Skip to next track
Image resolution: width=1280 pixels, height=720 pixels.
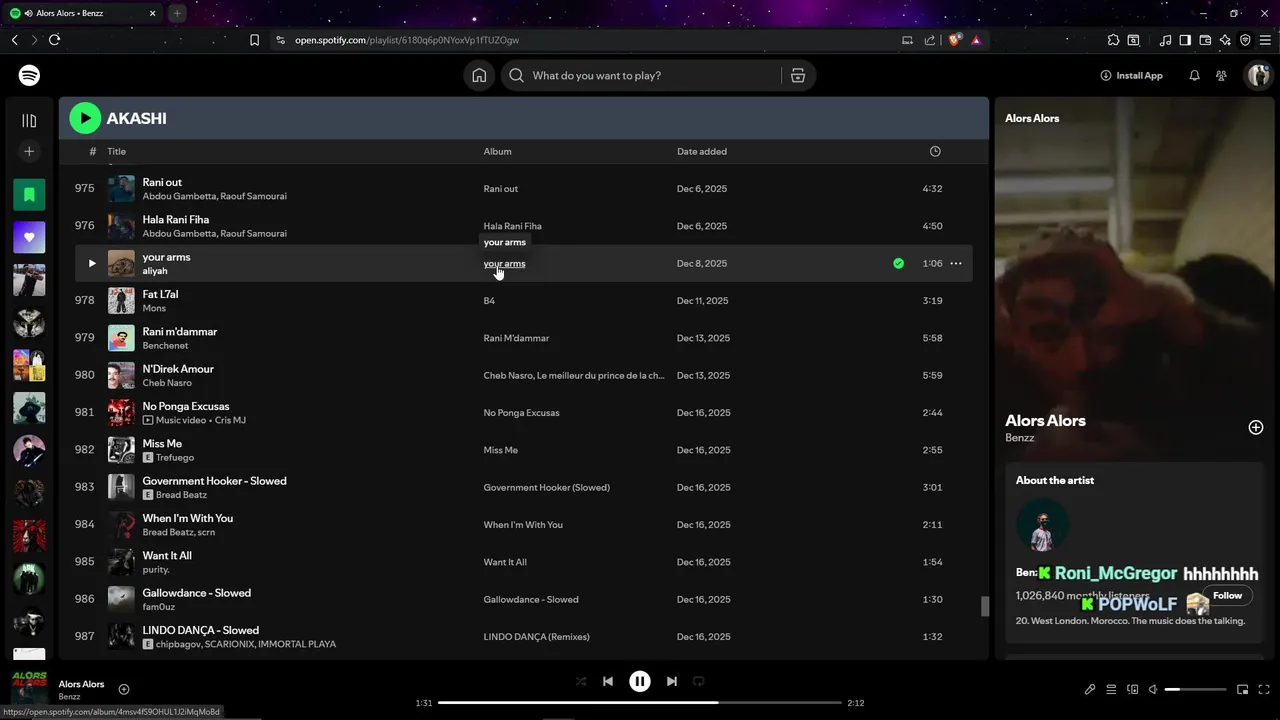tap(672, 681)
